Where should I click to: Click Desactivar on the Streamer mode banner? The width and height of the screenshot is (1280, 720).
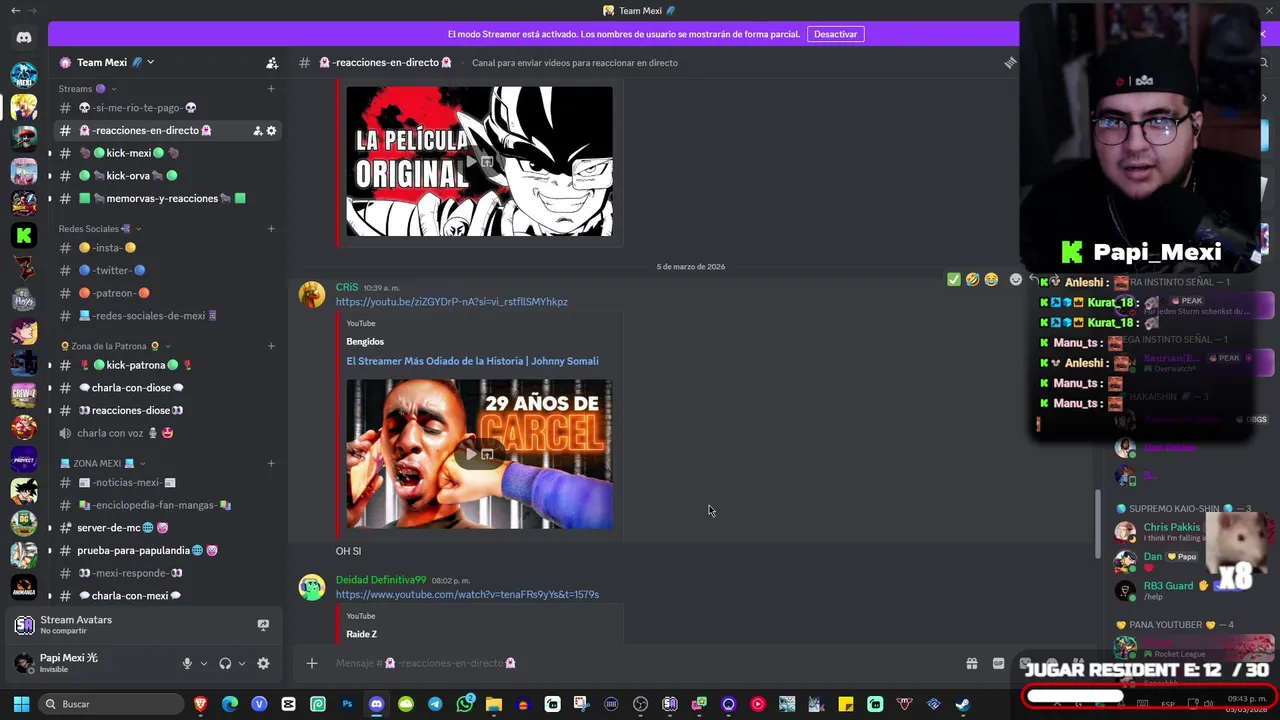click(x=835, y=34)
